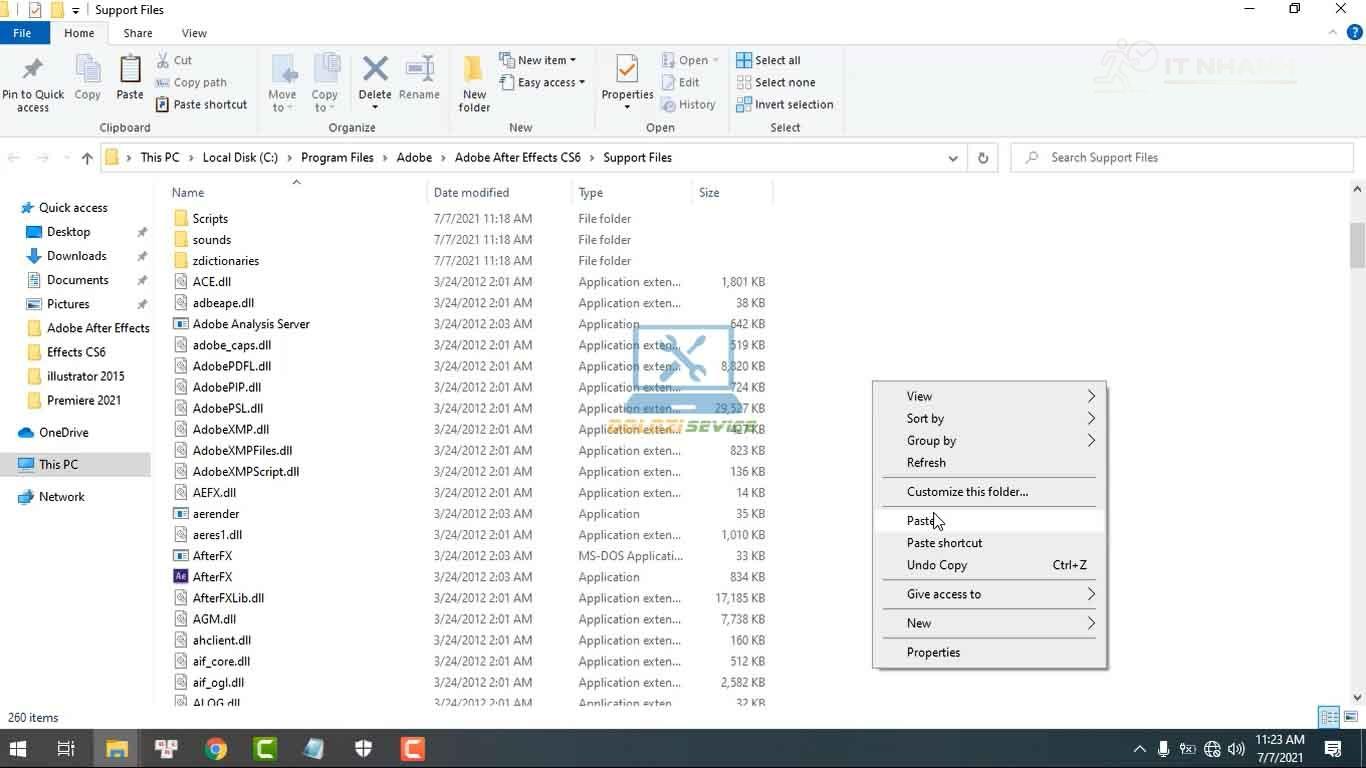Click Program Files in breadcrumb
1366x768 pixels.
[337, 158]
